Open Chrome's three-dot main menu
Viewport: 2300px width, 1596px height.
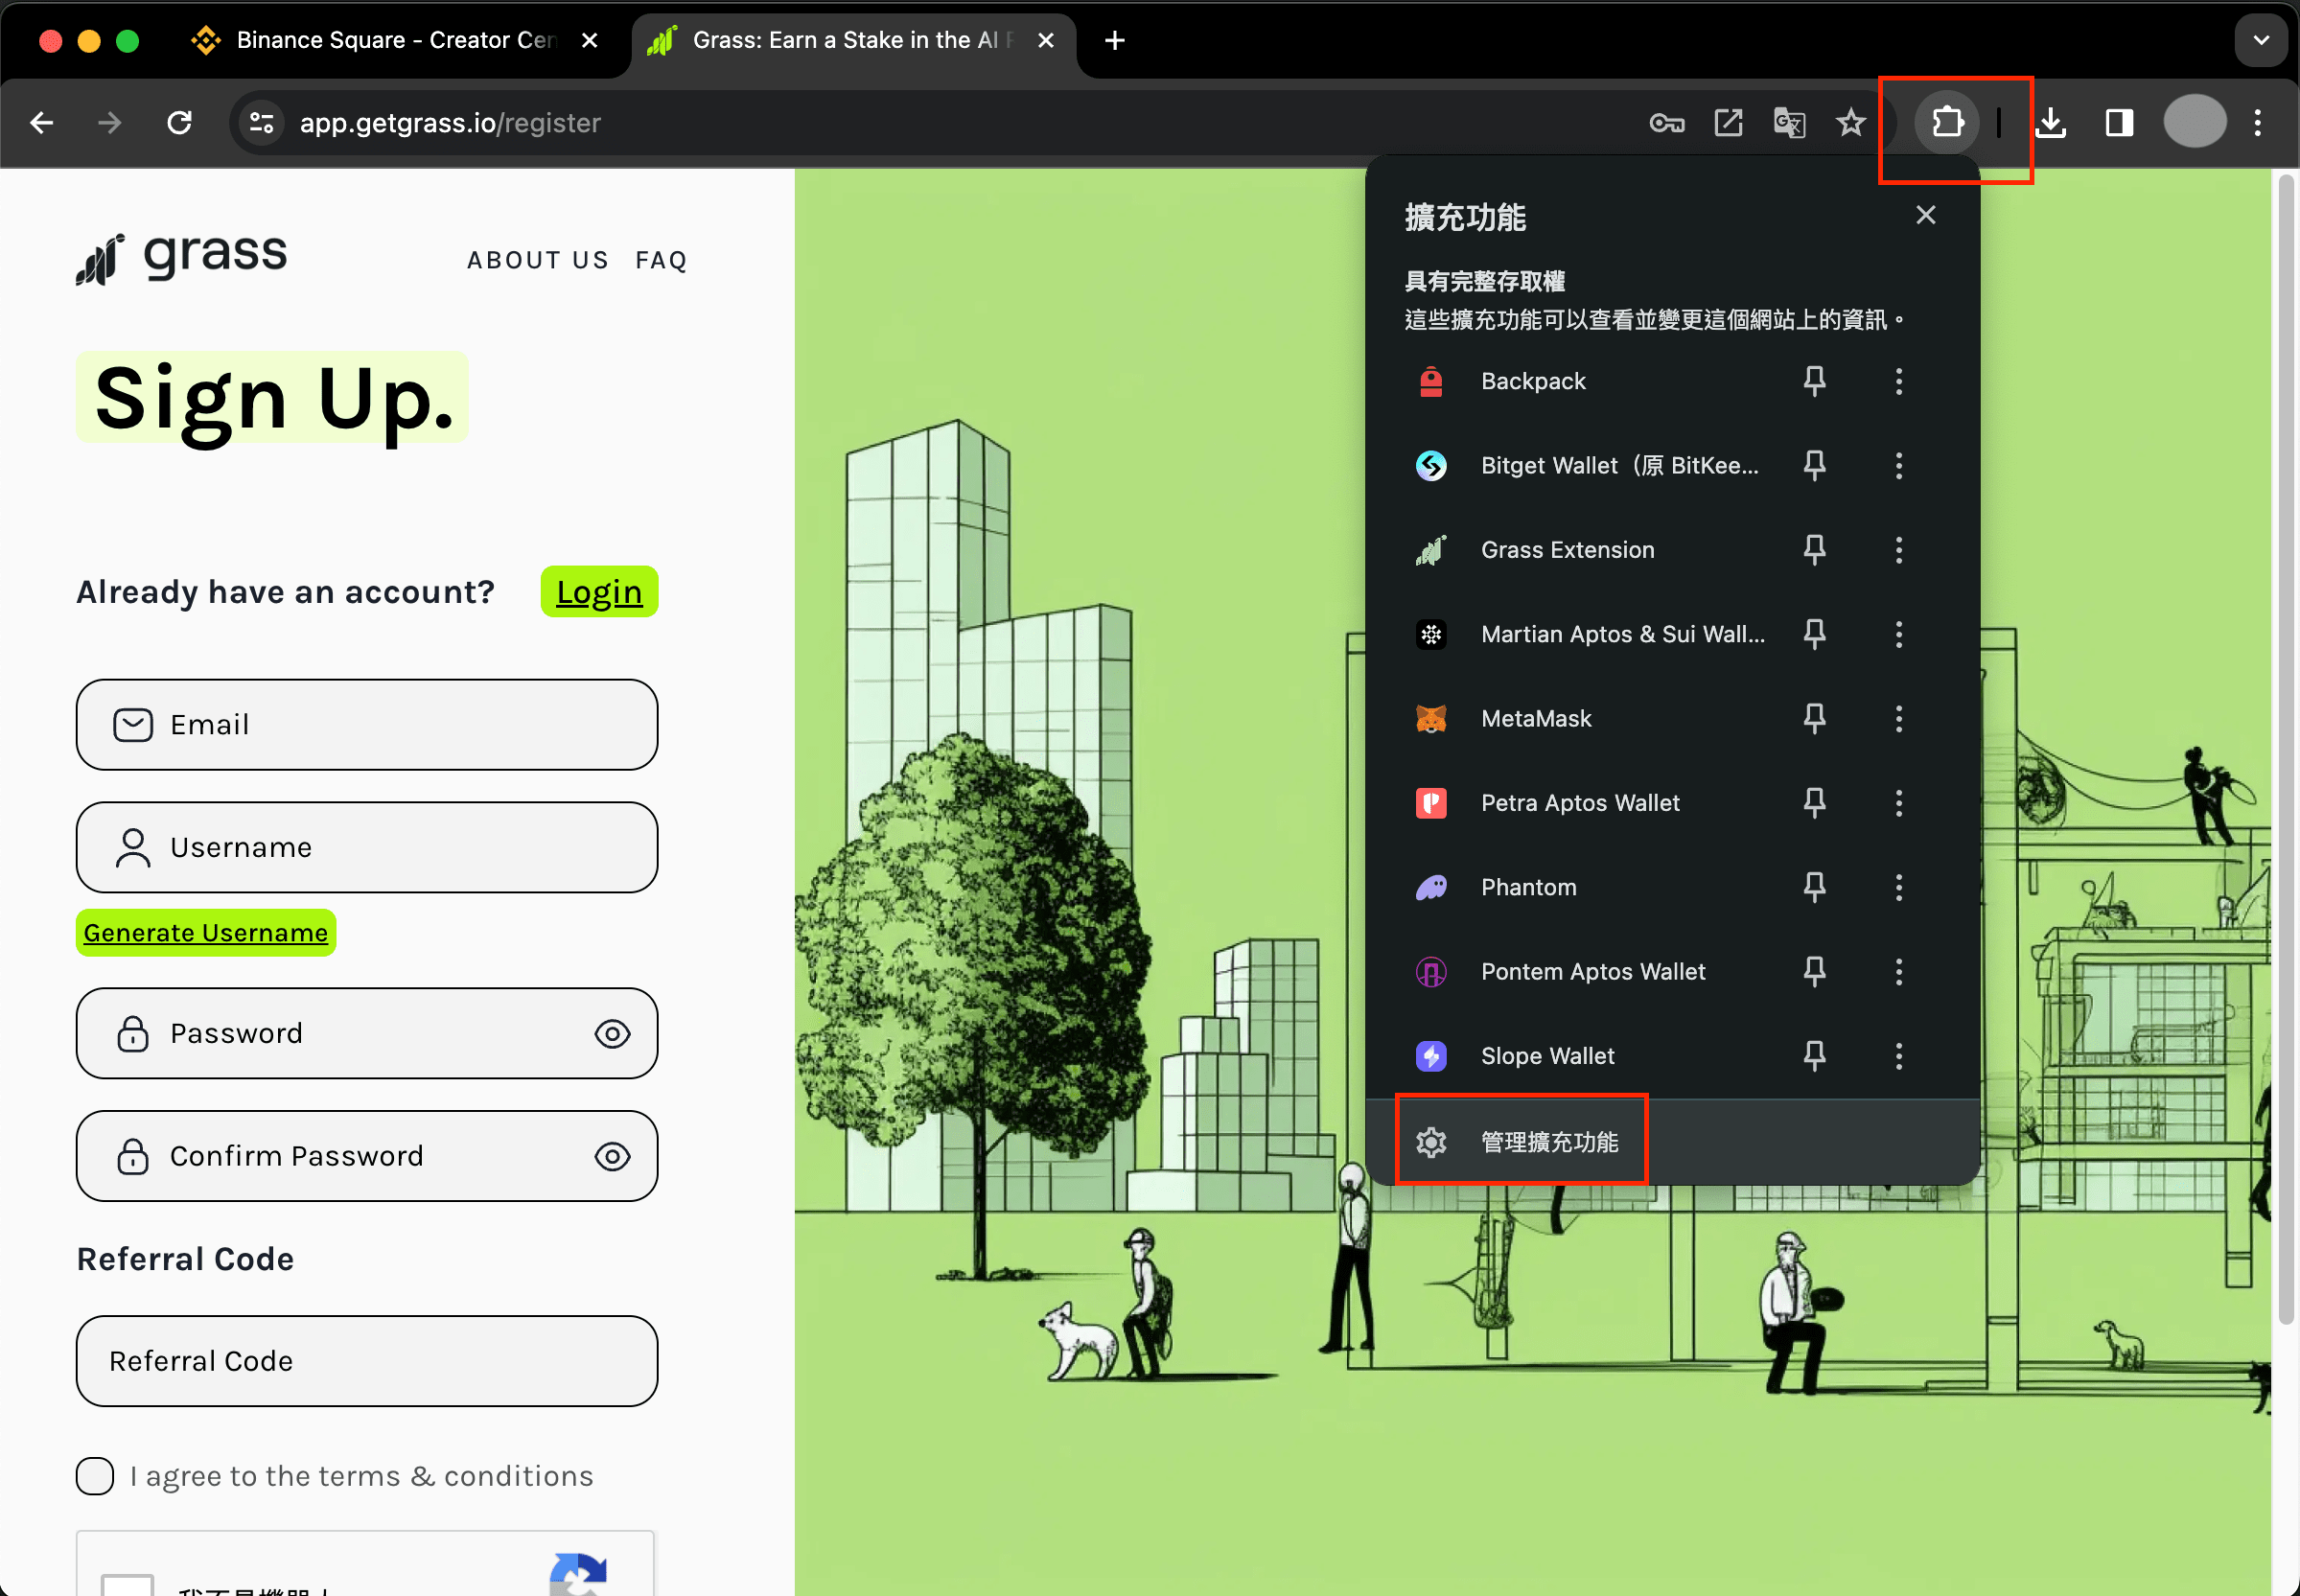click(x=2258, y=123)
